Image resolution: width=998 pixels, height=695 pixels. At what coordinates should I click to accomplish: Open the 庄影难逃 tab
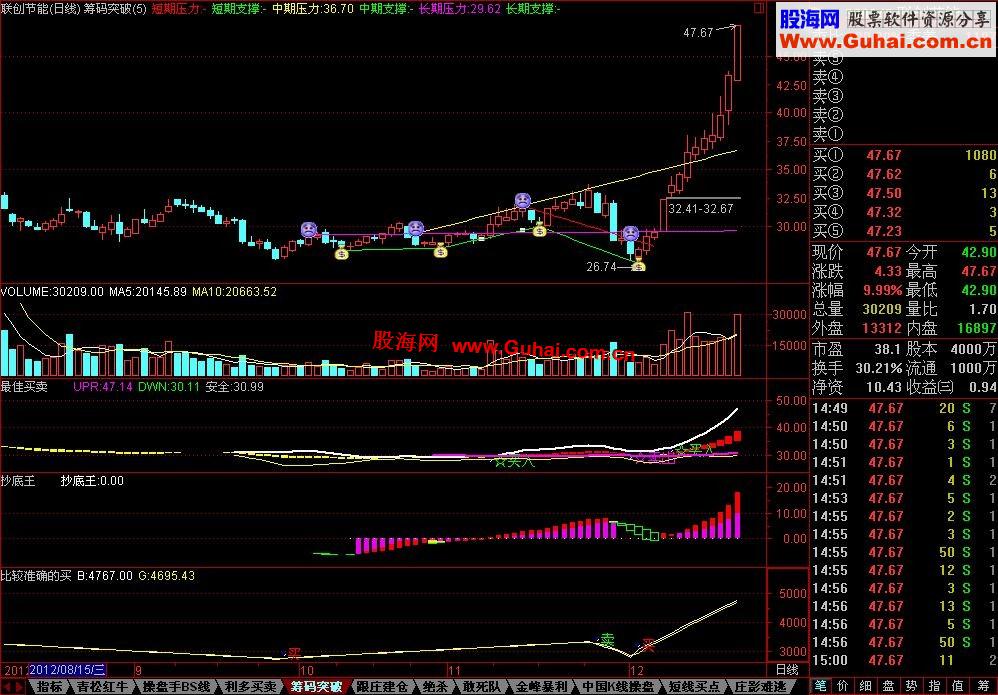coord(760,687)
